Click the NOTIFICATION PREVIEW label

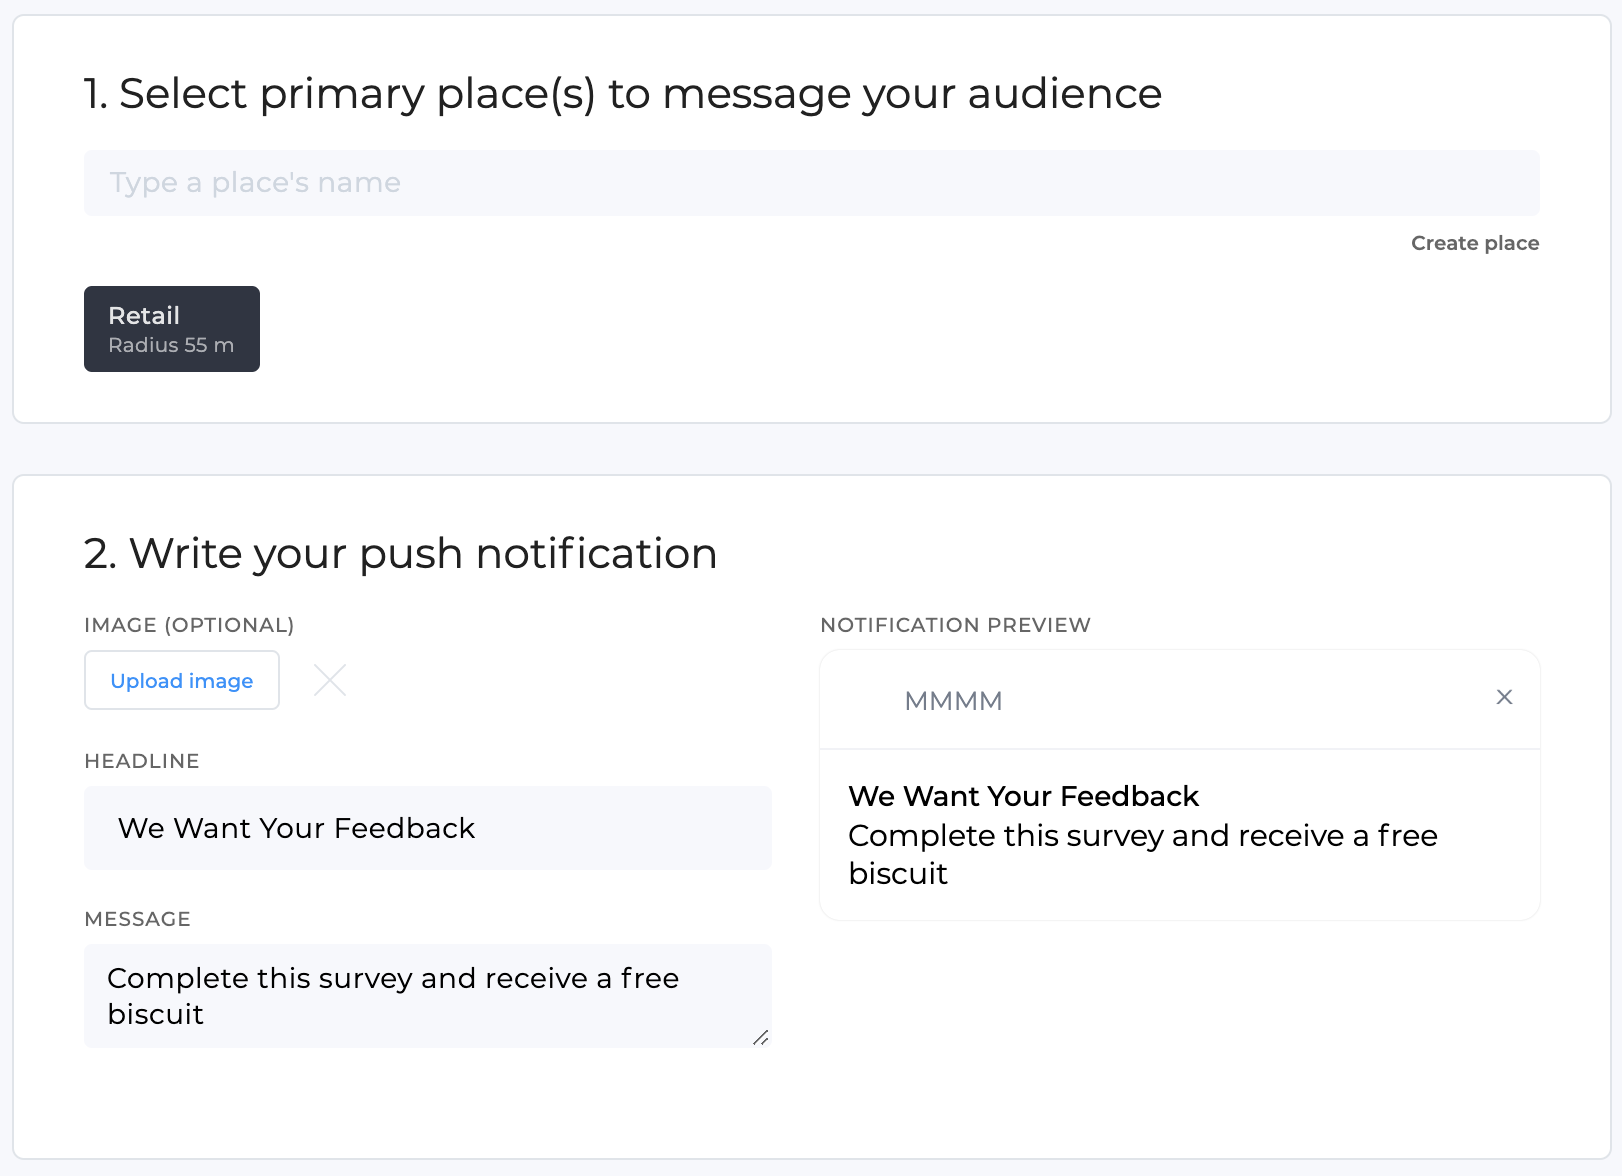tap(955, 625)
